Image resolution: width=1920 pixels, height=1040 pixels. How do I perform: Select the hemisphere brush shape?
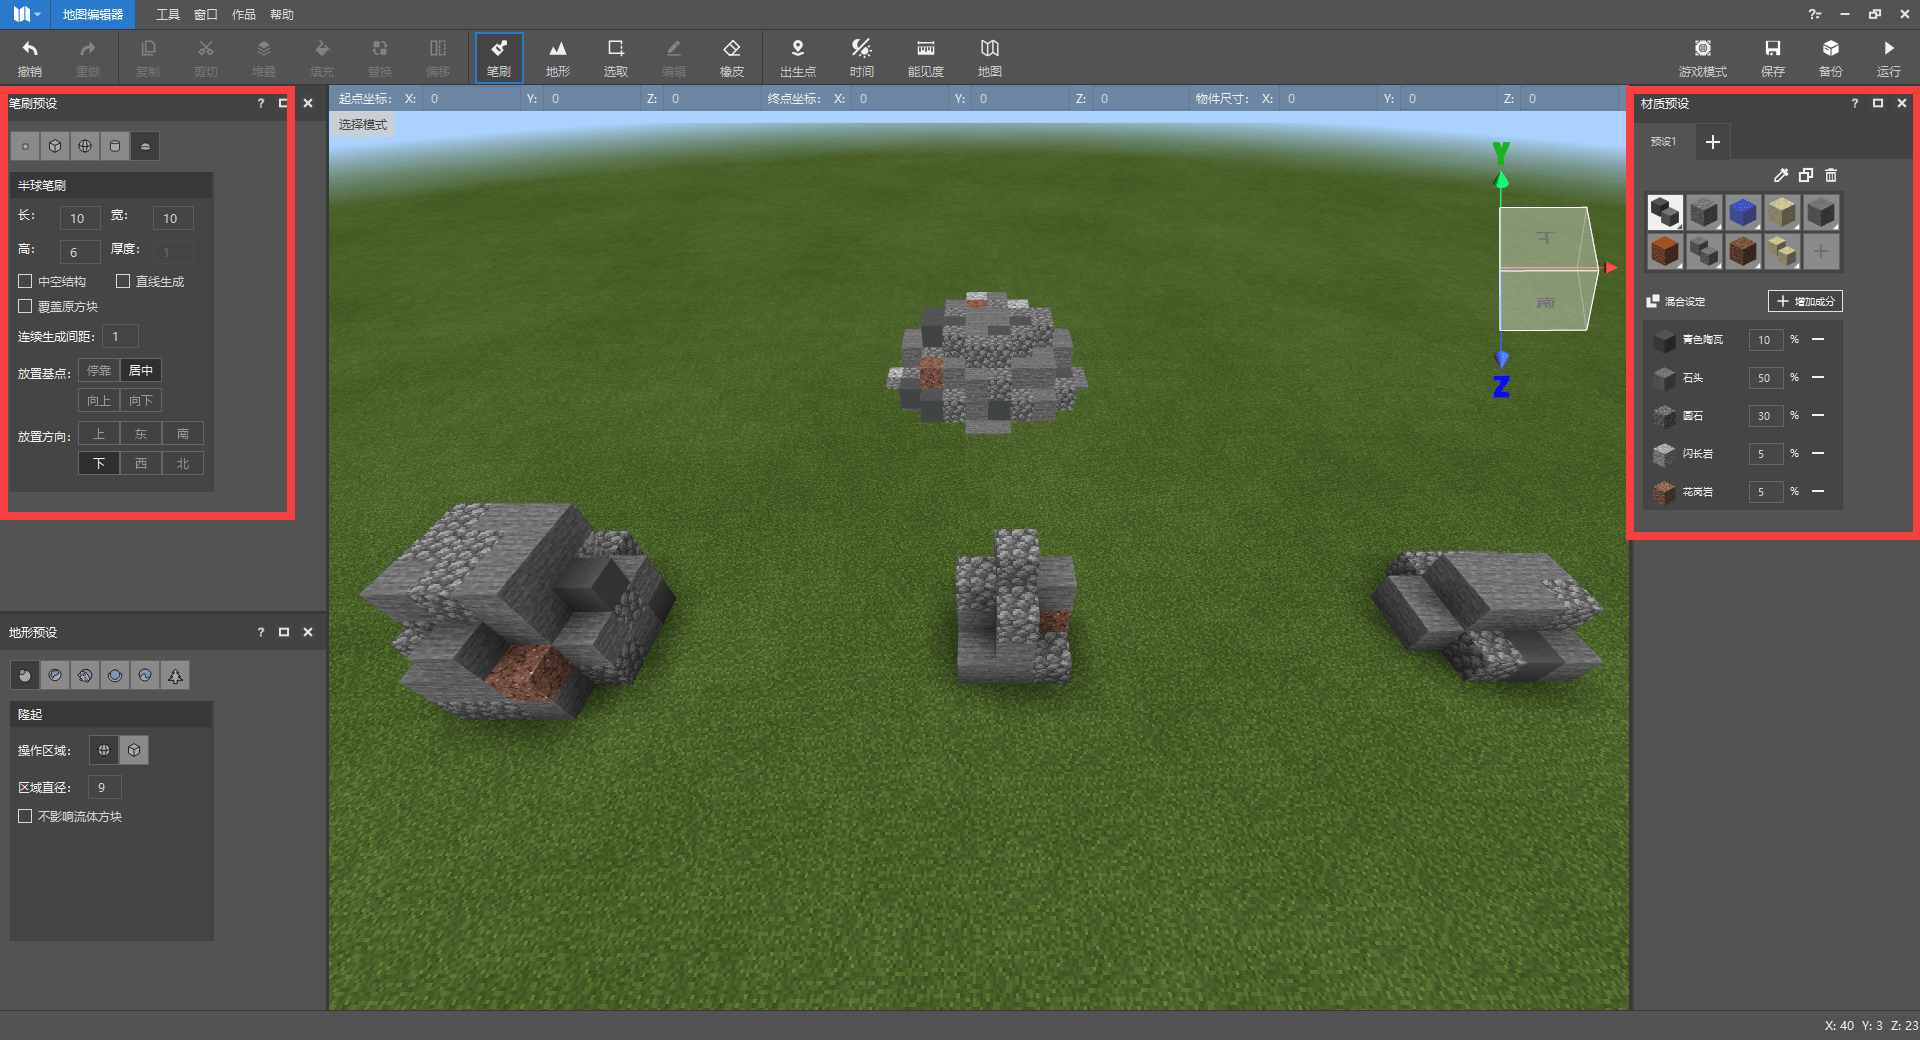pyautogui.click(x=145, y=146)
